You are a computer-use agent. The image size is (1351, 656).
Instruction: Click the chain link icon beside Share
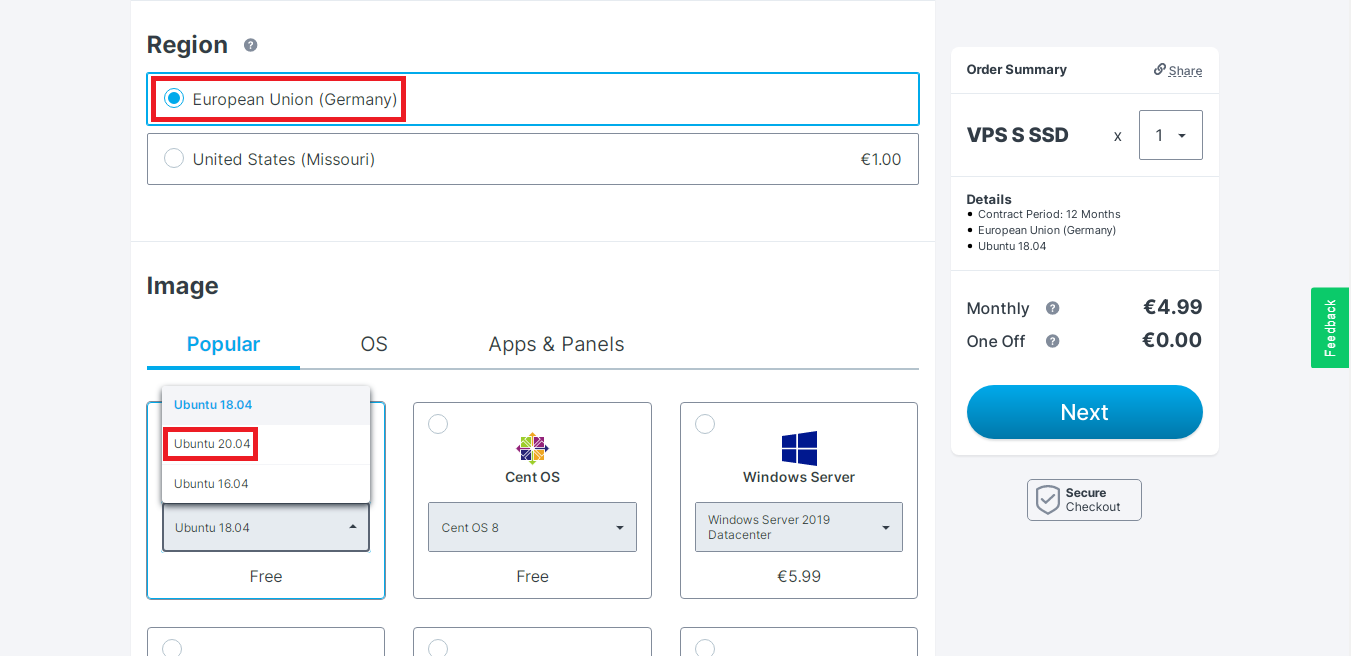coord(1160,69)
